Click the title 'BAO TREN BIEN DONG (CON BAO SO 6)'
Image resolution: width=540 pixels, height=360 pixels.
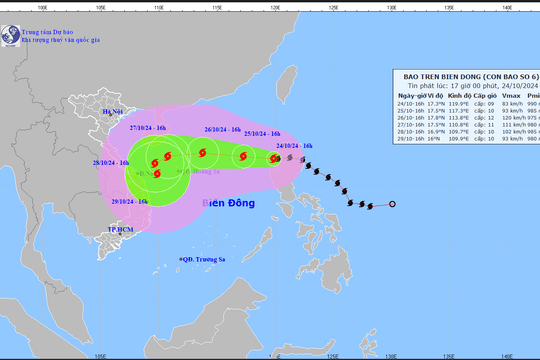(x=471, y=77)
